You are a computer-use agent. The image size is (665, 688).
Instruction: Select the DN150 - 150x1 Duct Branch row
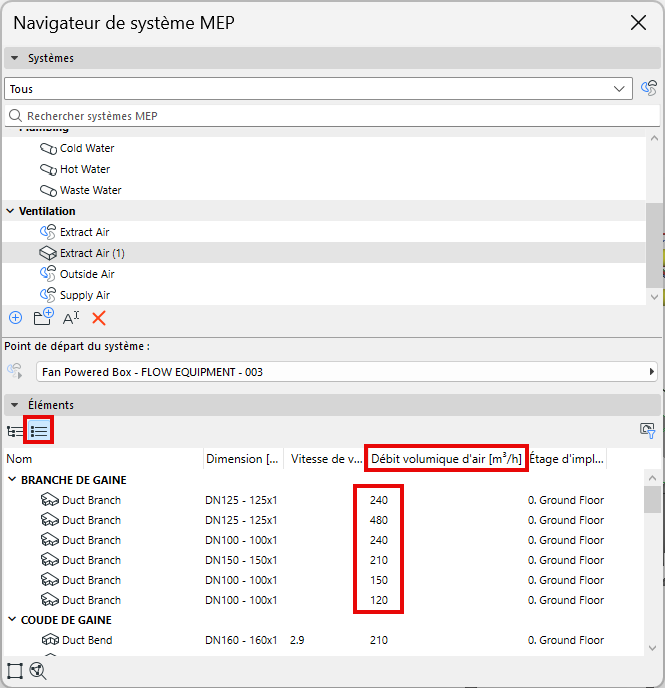click(323, 560)
